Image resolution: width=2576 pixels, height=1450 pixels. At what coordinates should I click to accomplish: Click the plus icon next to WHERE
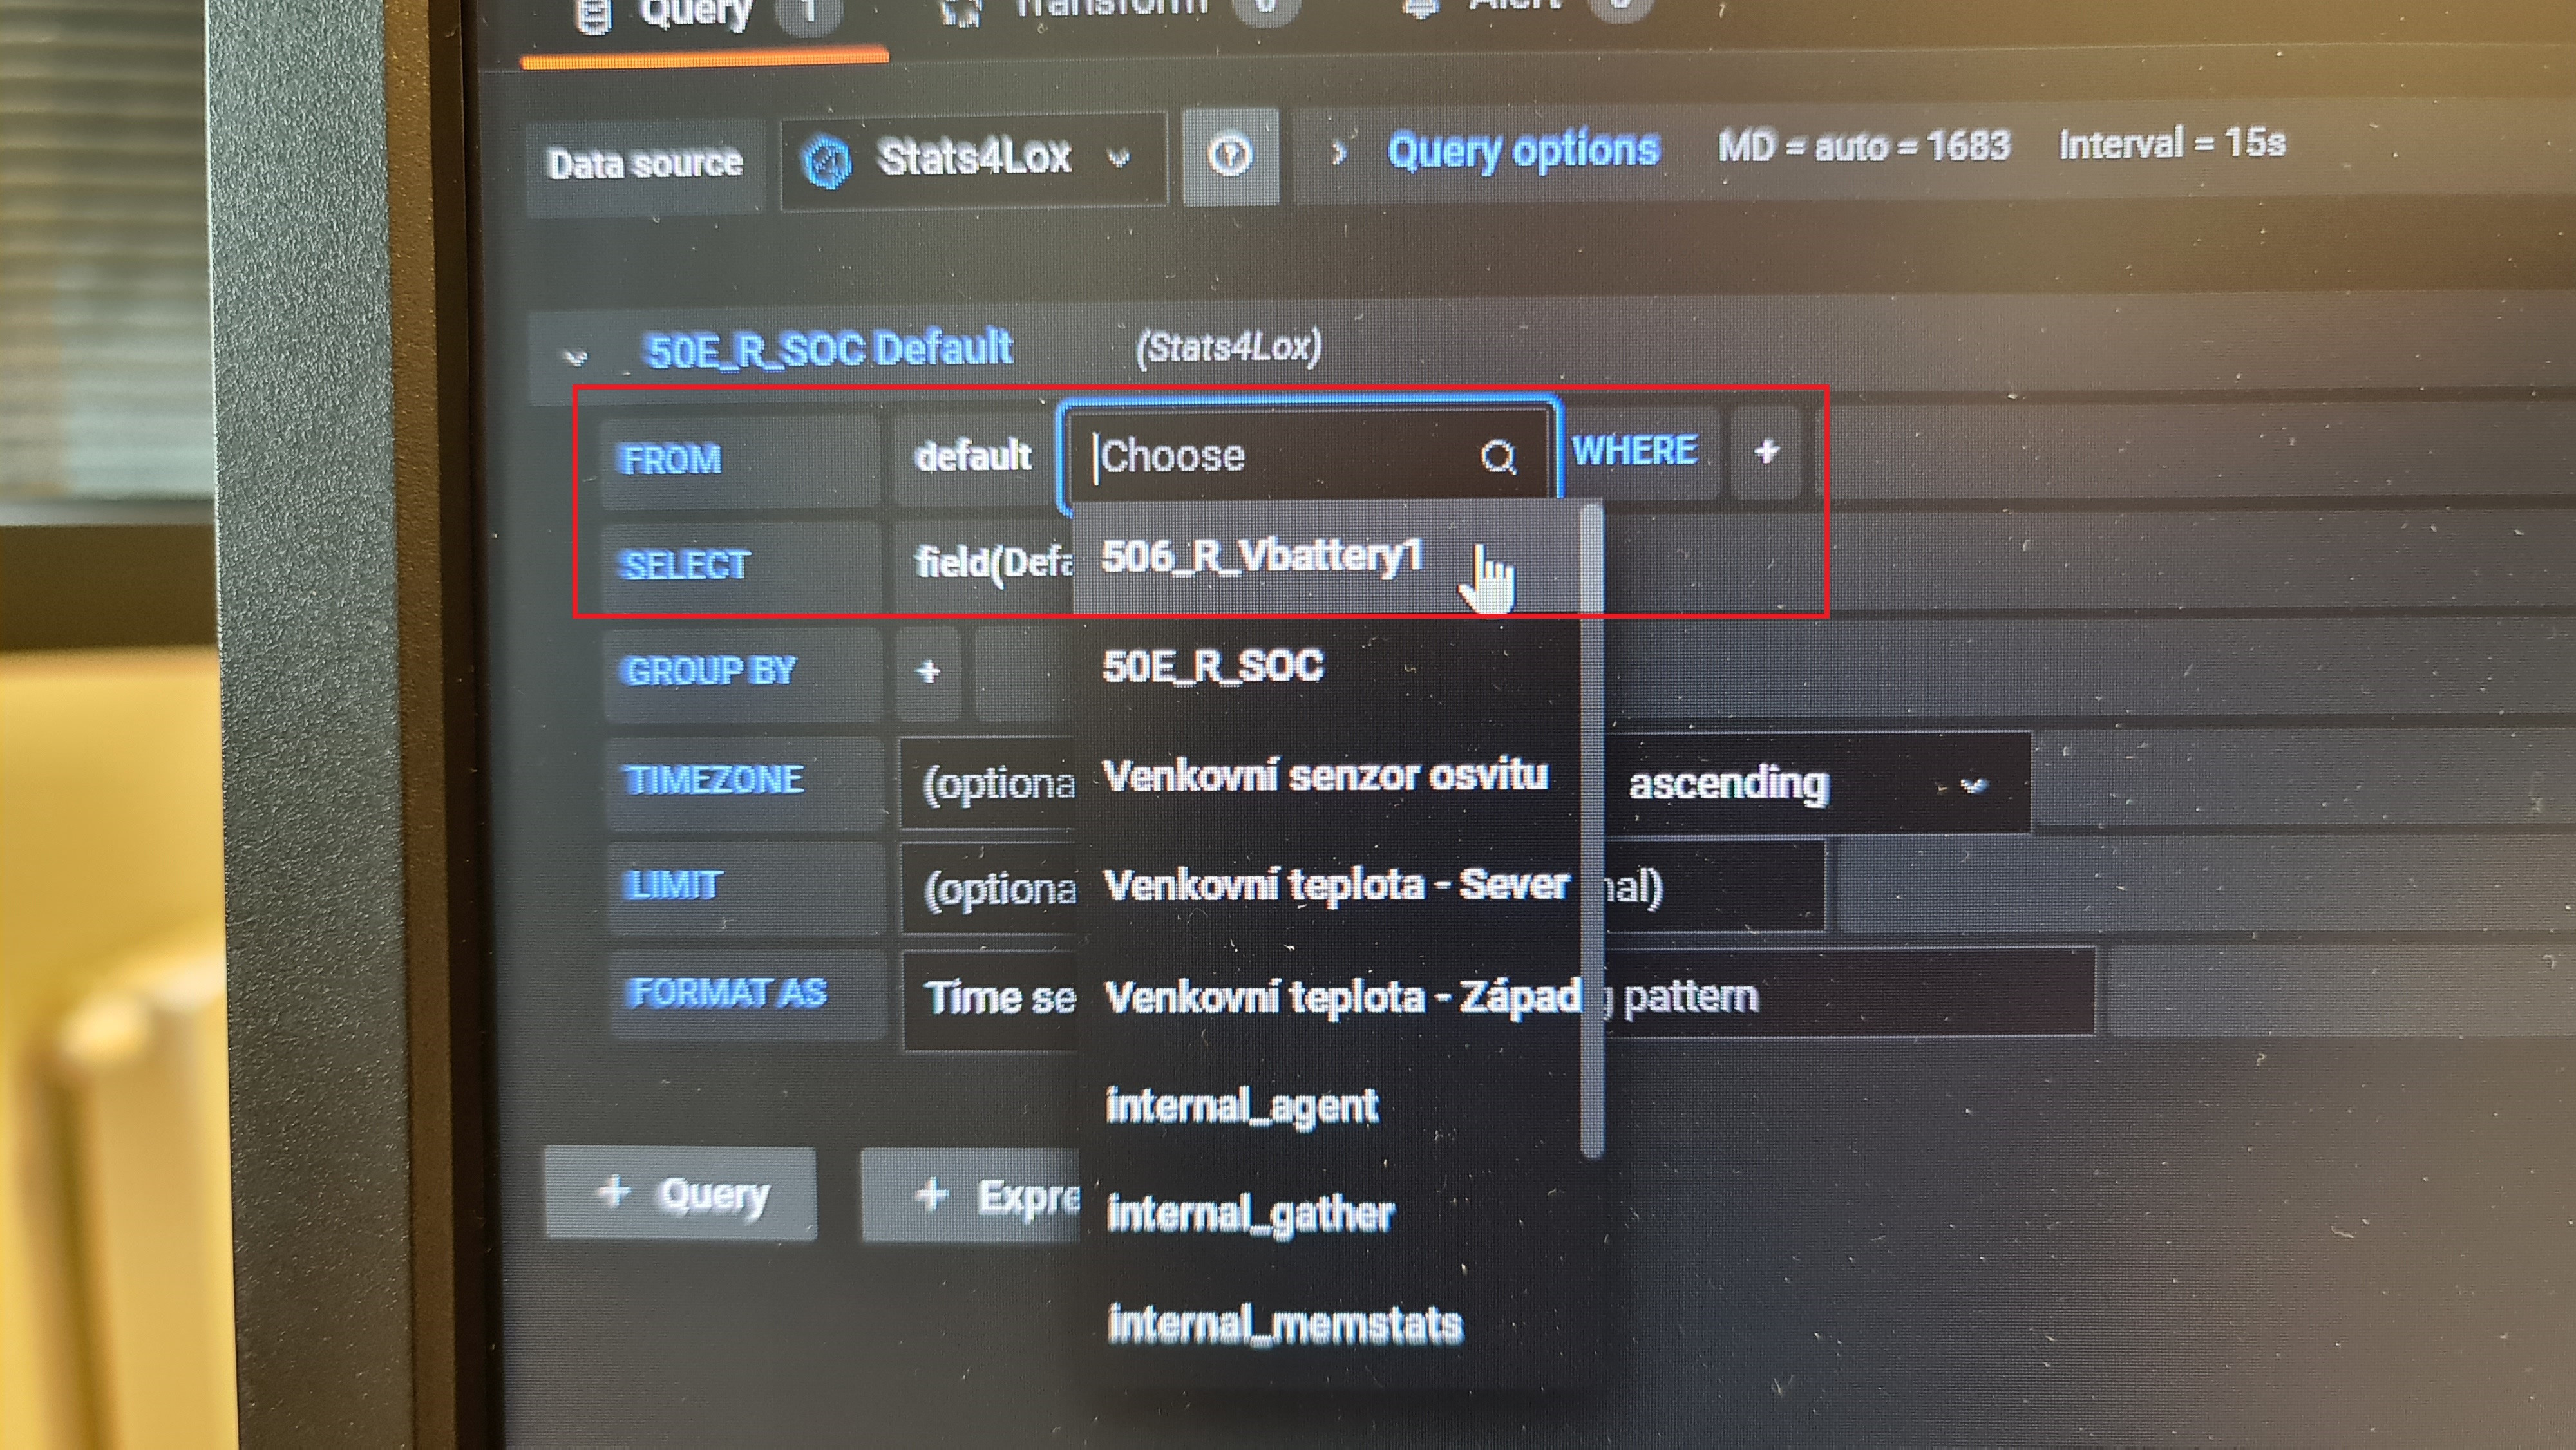point(1766,451)
